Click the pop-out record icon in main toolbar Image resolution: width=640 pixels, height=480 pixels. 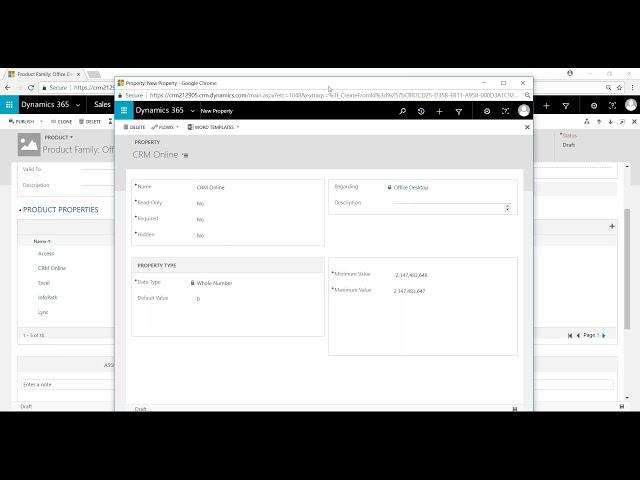click(x=622, y=122)
